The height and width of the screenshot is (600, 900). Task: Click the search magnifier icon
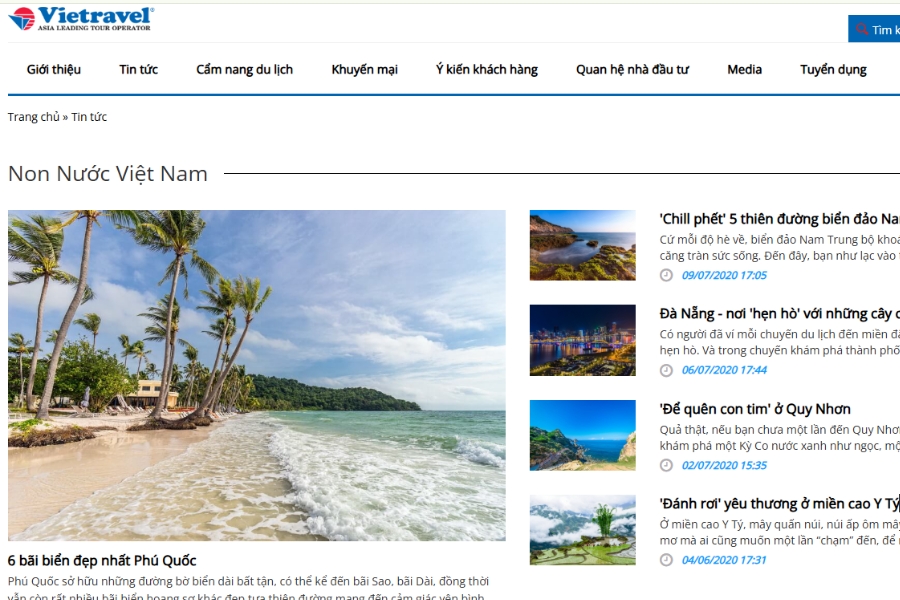click(862, 29)
